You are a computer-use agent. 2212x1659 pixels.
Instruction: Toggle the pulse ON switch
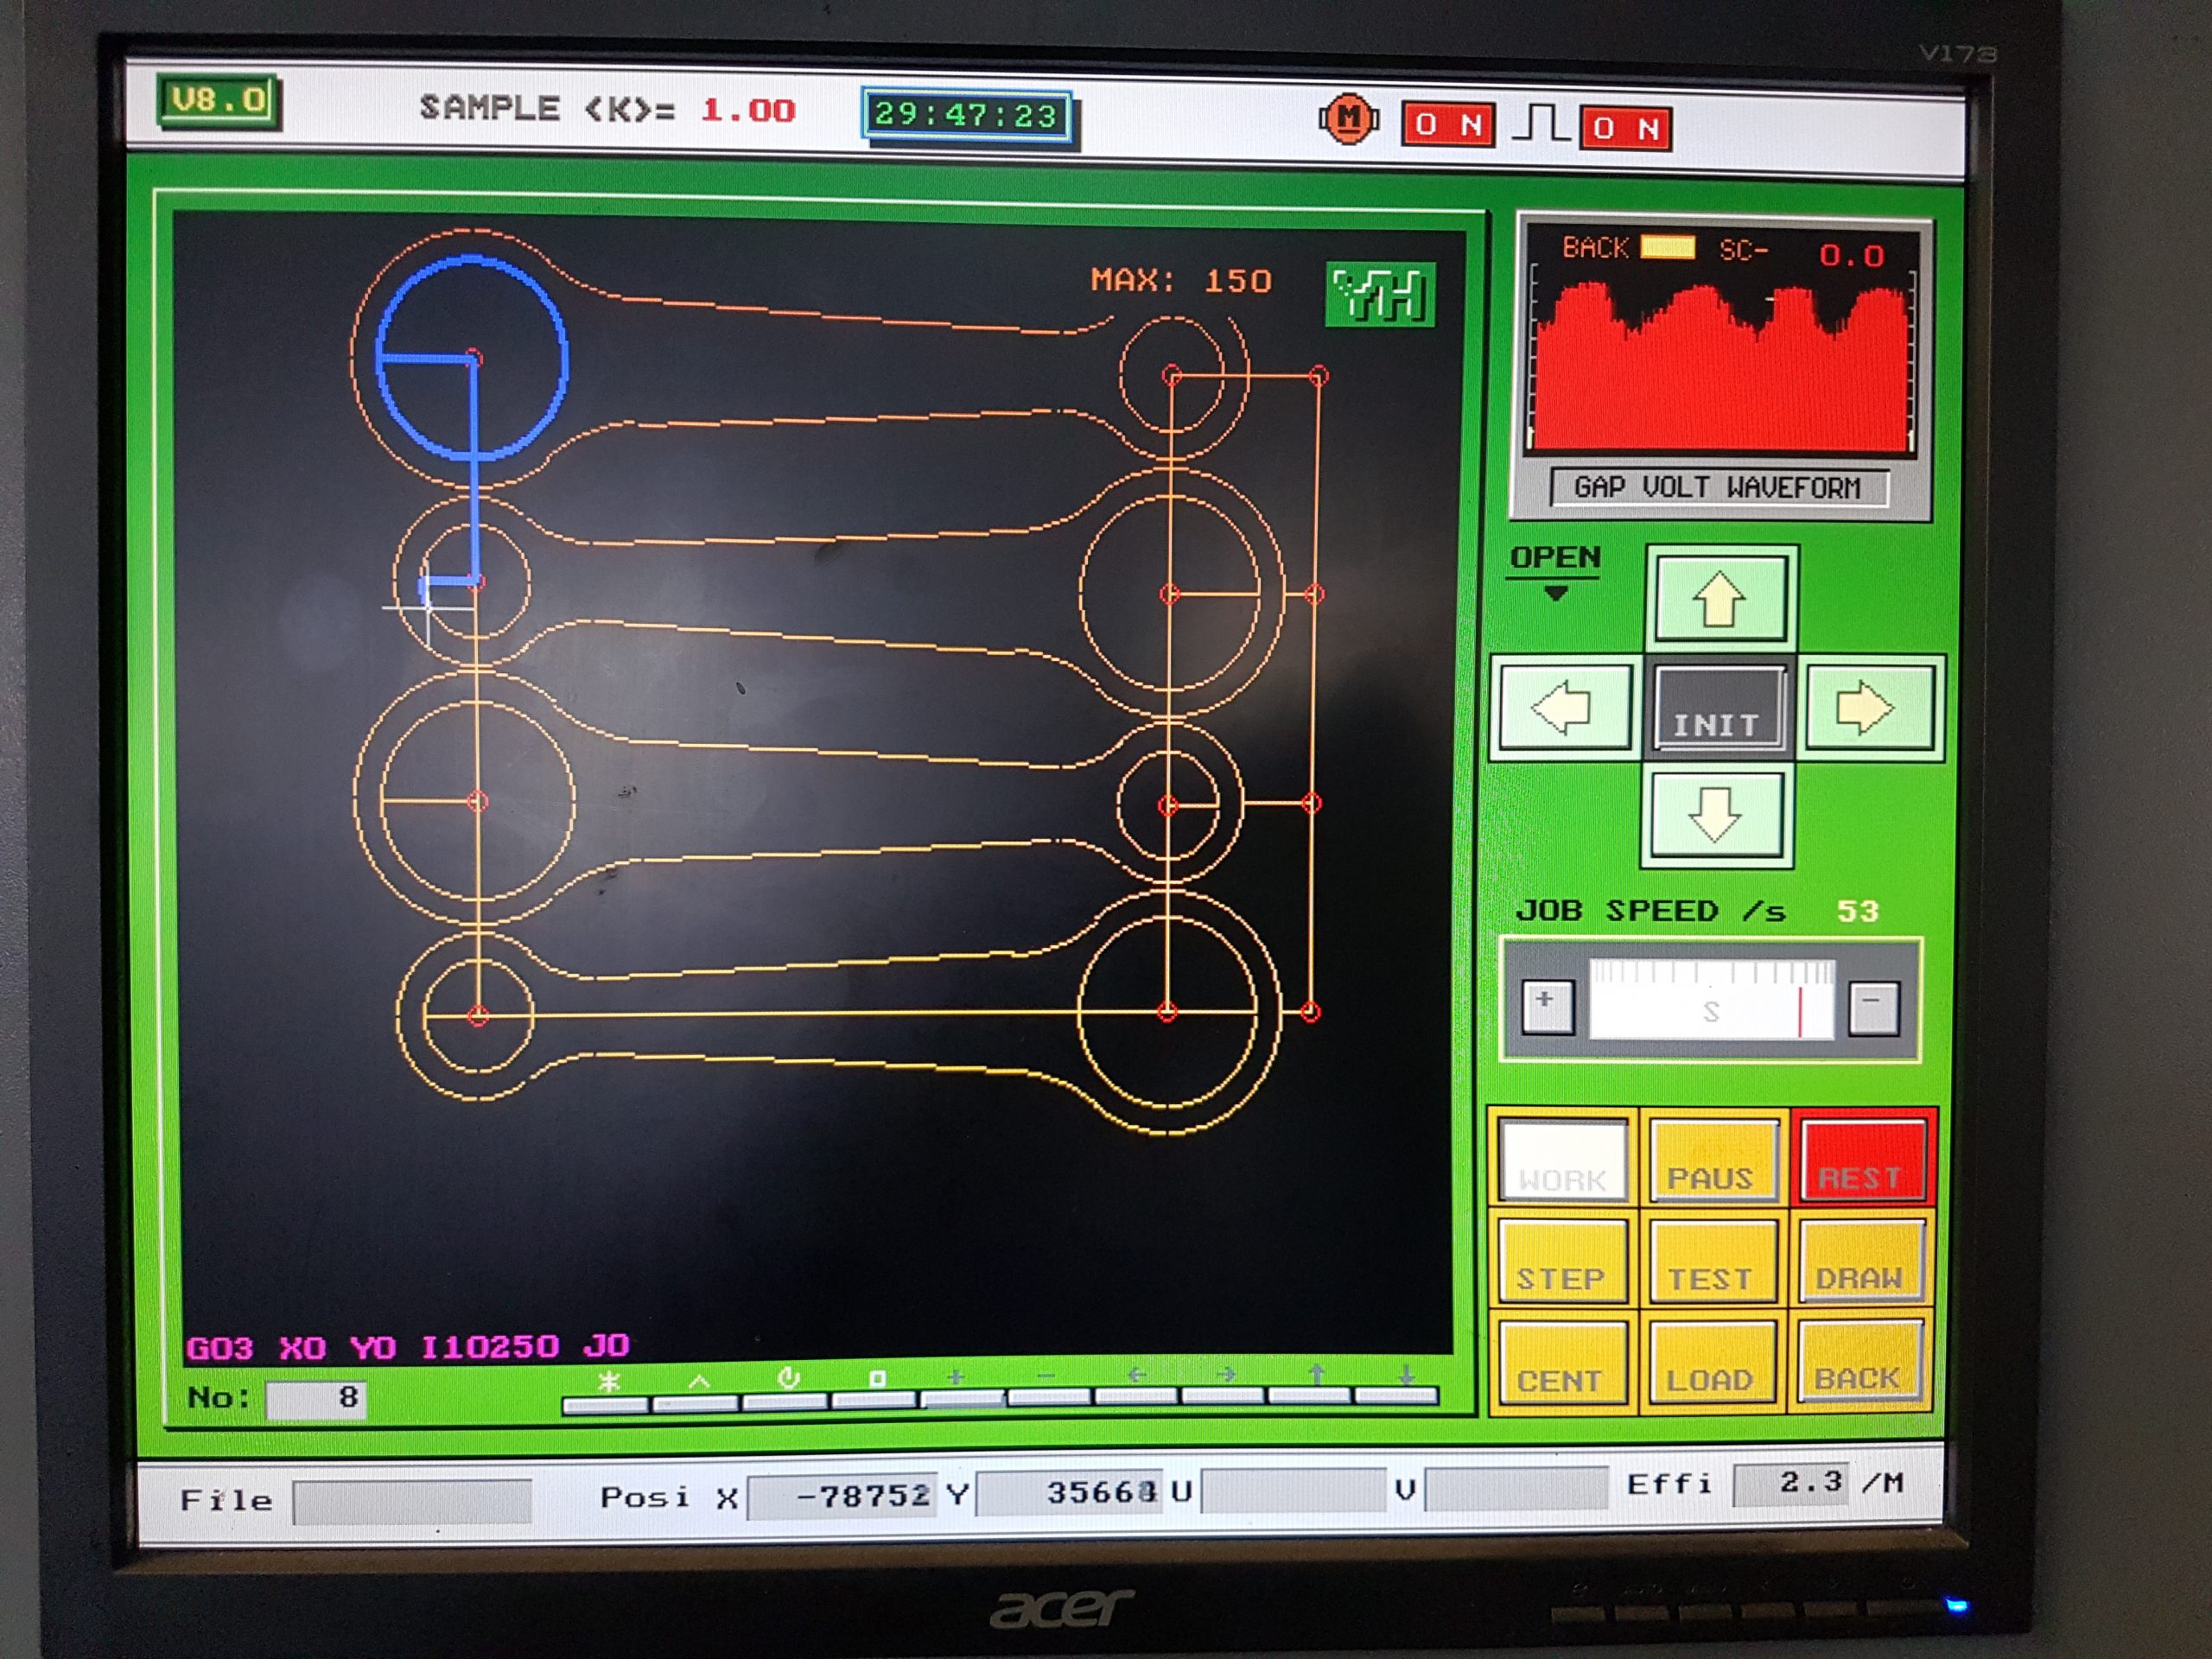(x=1626, y=128)
